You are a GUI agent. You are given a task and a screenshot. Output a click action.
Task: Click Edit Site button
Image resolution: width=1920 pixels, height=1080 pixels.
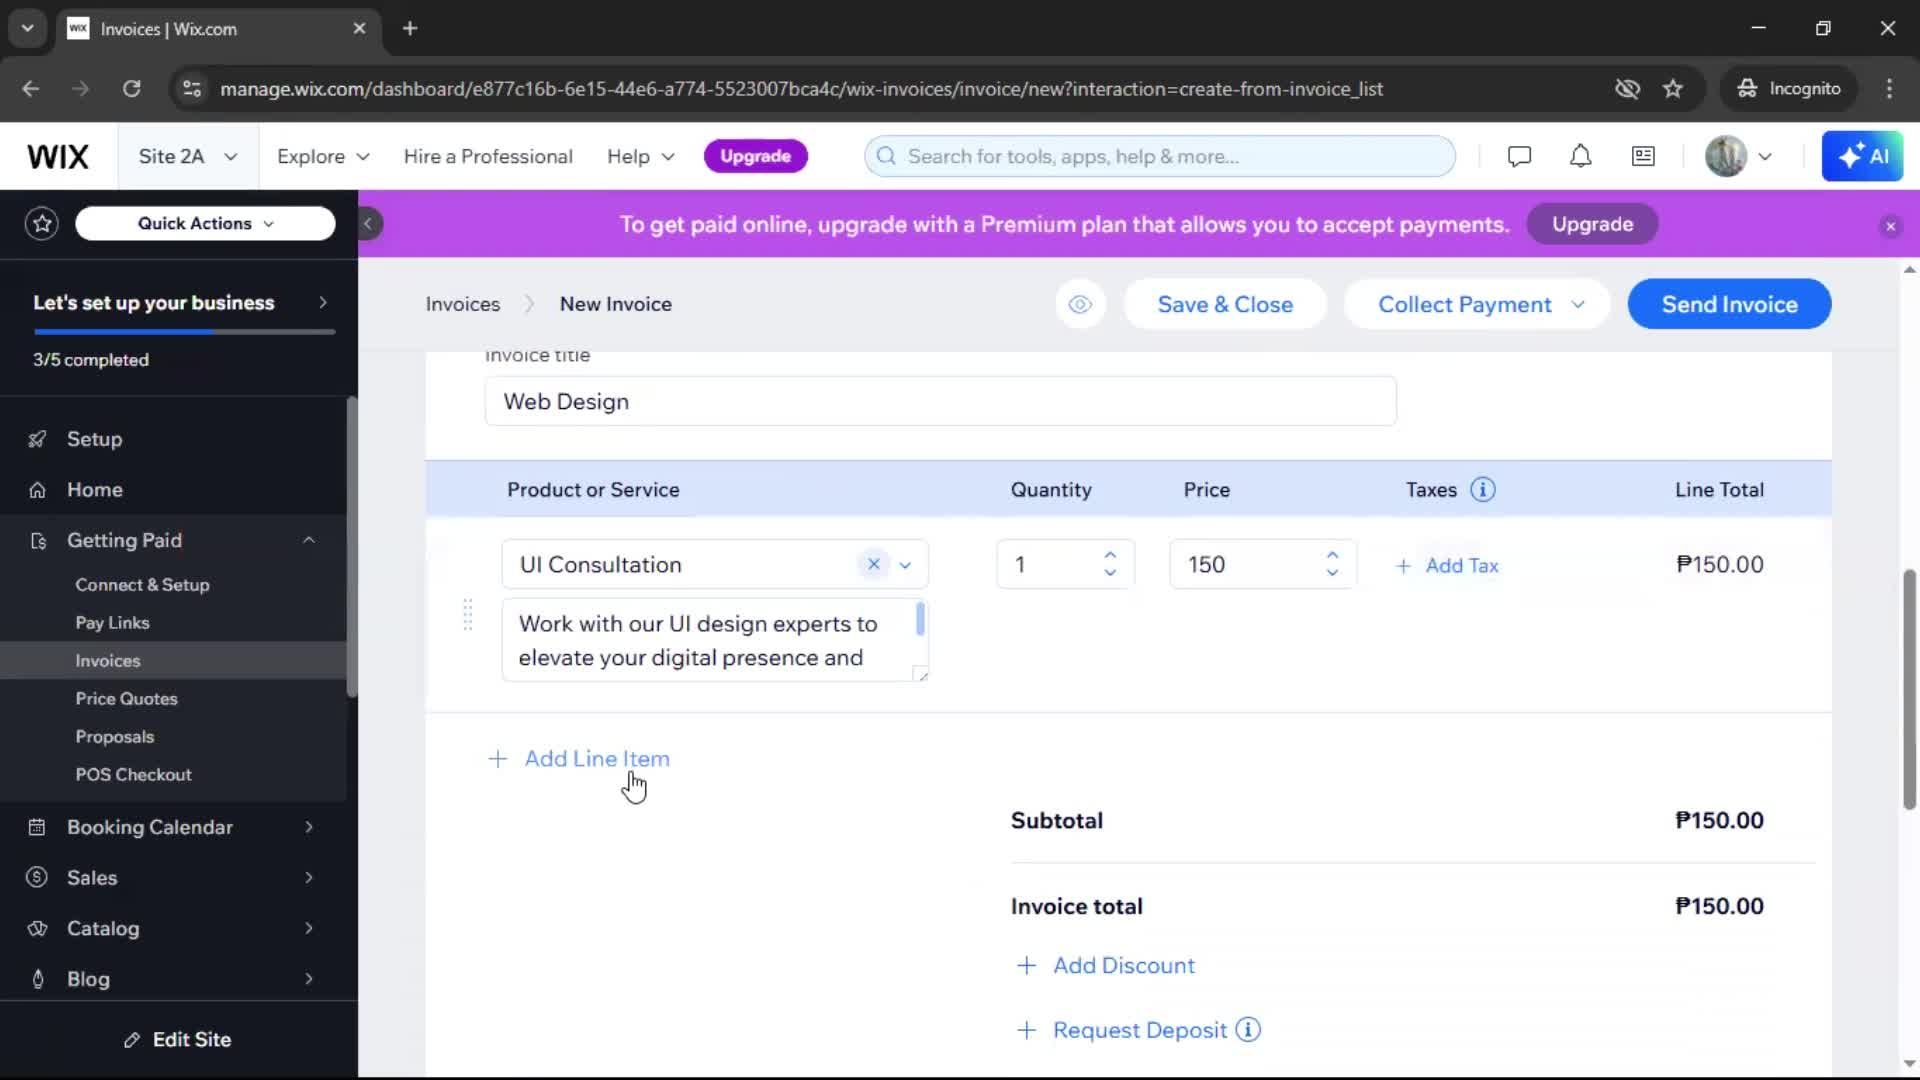click(178, 1040)
